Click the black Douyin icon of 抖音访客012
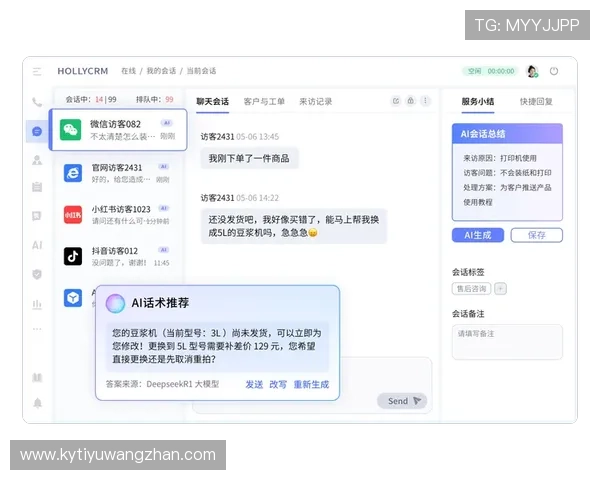This screenshot has height=480, width=600. [x=73, y=256]
